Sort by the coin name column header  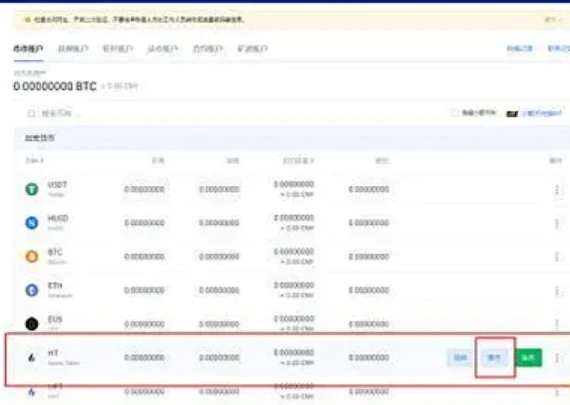35,160
